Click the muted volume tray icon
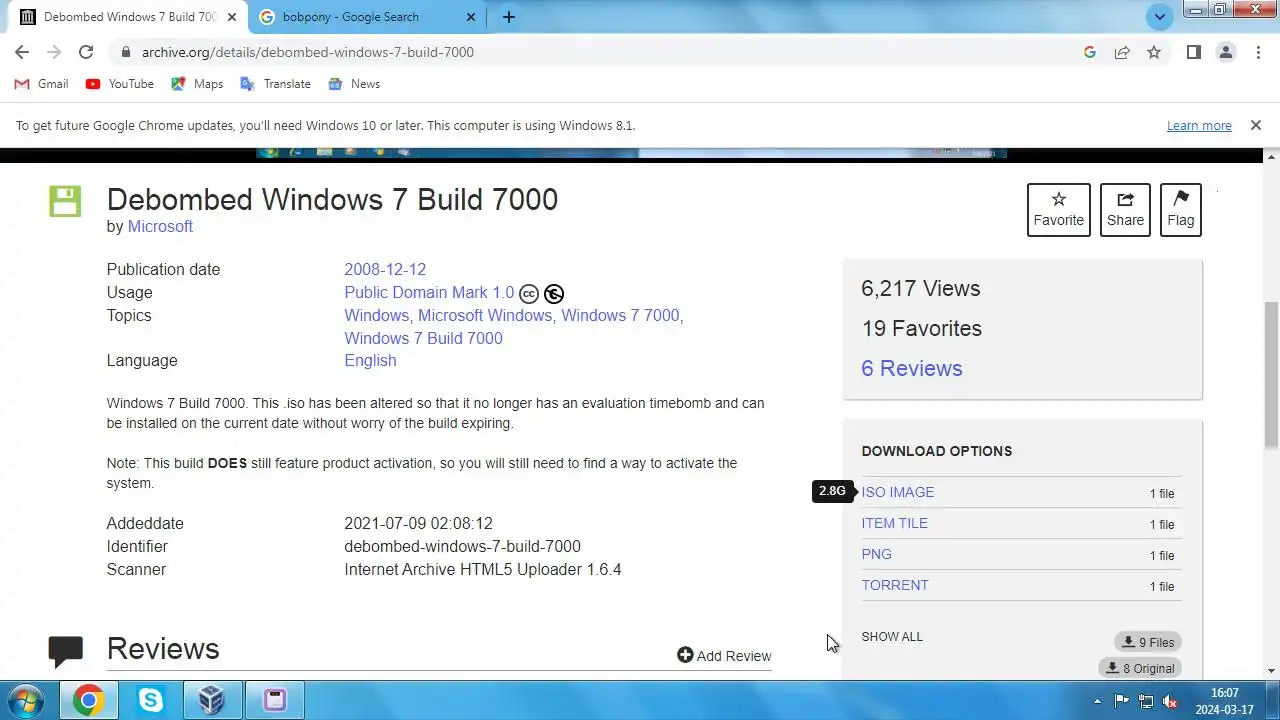 coord(1169,701)
